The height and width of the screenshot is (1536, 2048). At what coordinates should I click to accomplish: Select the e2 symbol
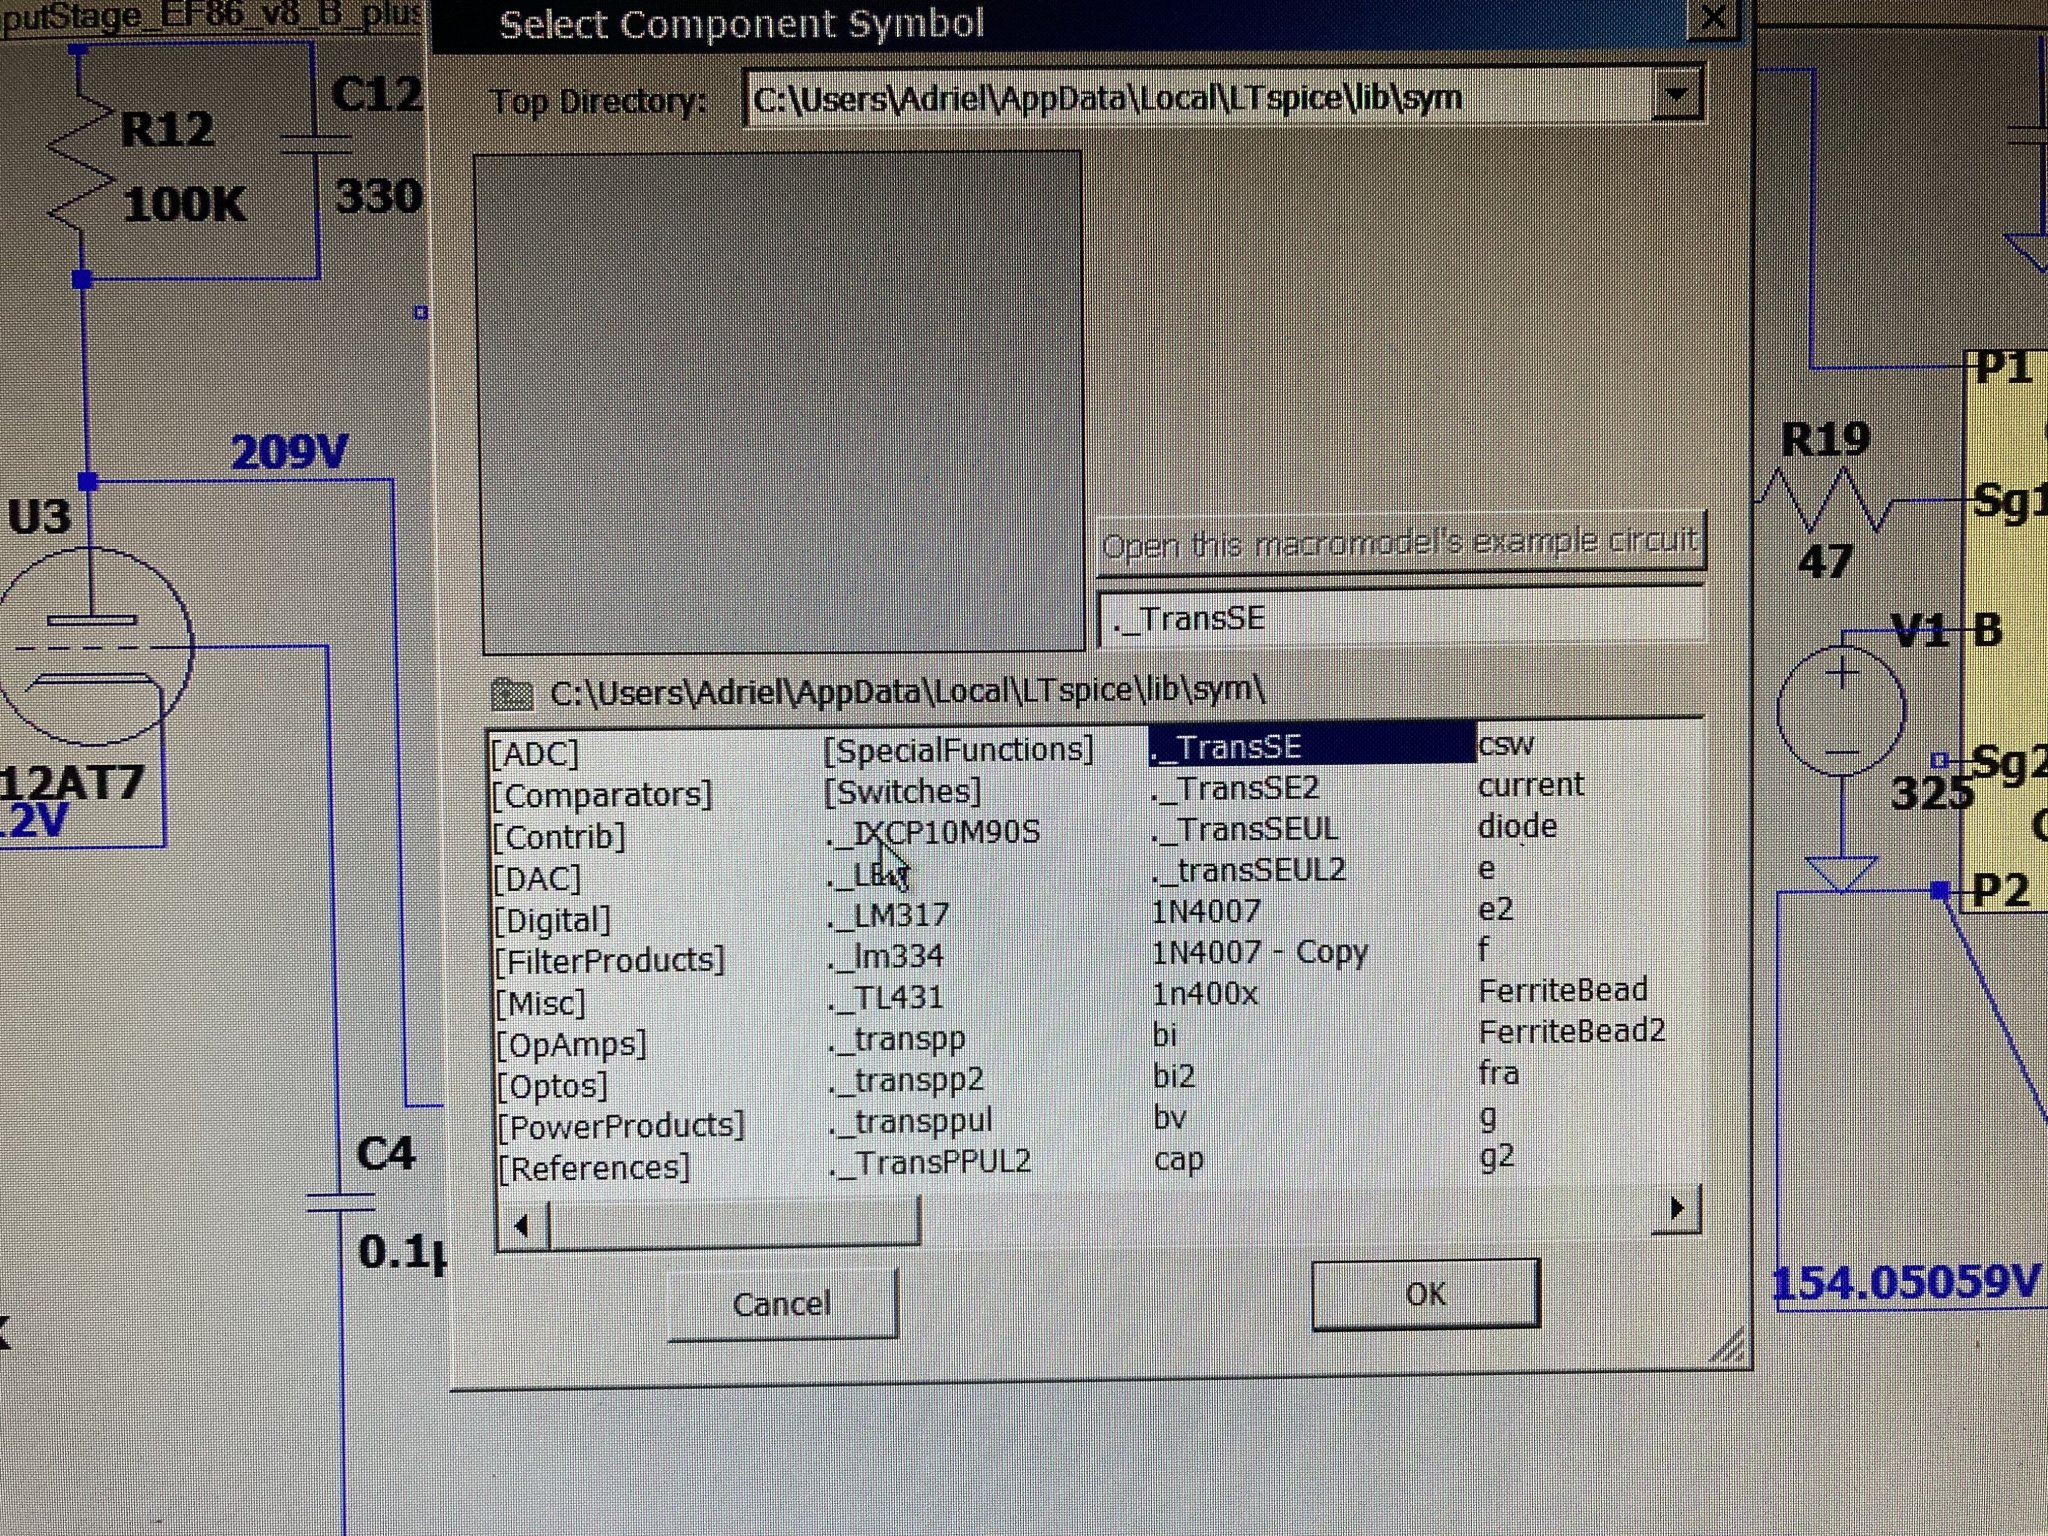(1495, 910)
